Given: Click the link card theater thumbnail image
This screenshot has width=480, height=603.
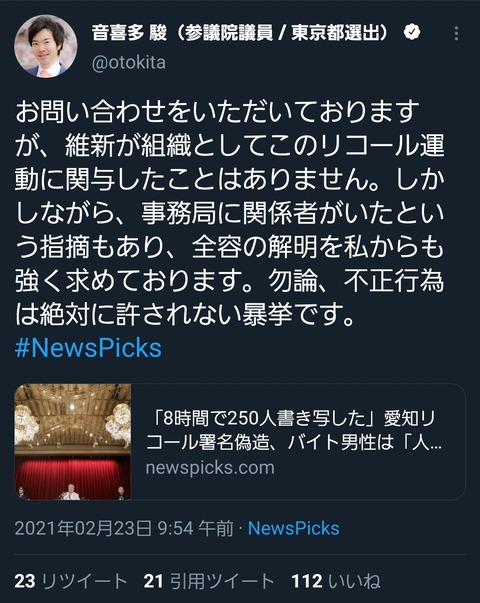Looking at the screenshot, I should tap(73, 442).
